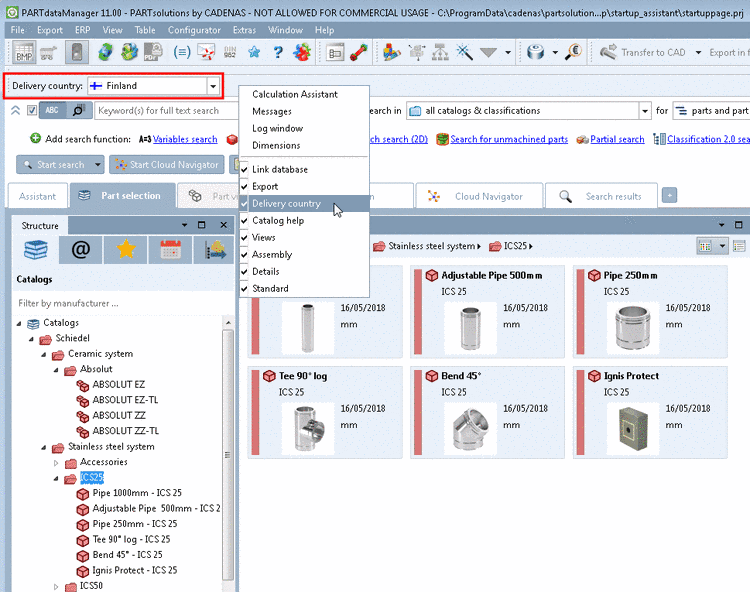Toggle the Catalog help menu entry
Viewport: 750px width, 592px height.
[x=277, y=221]
